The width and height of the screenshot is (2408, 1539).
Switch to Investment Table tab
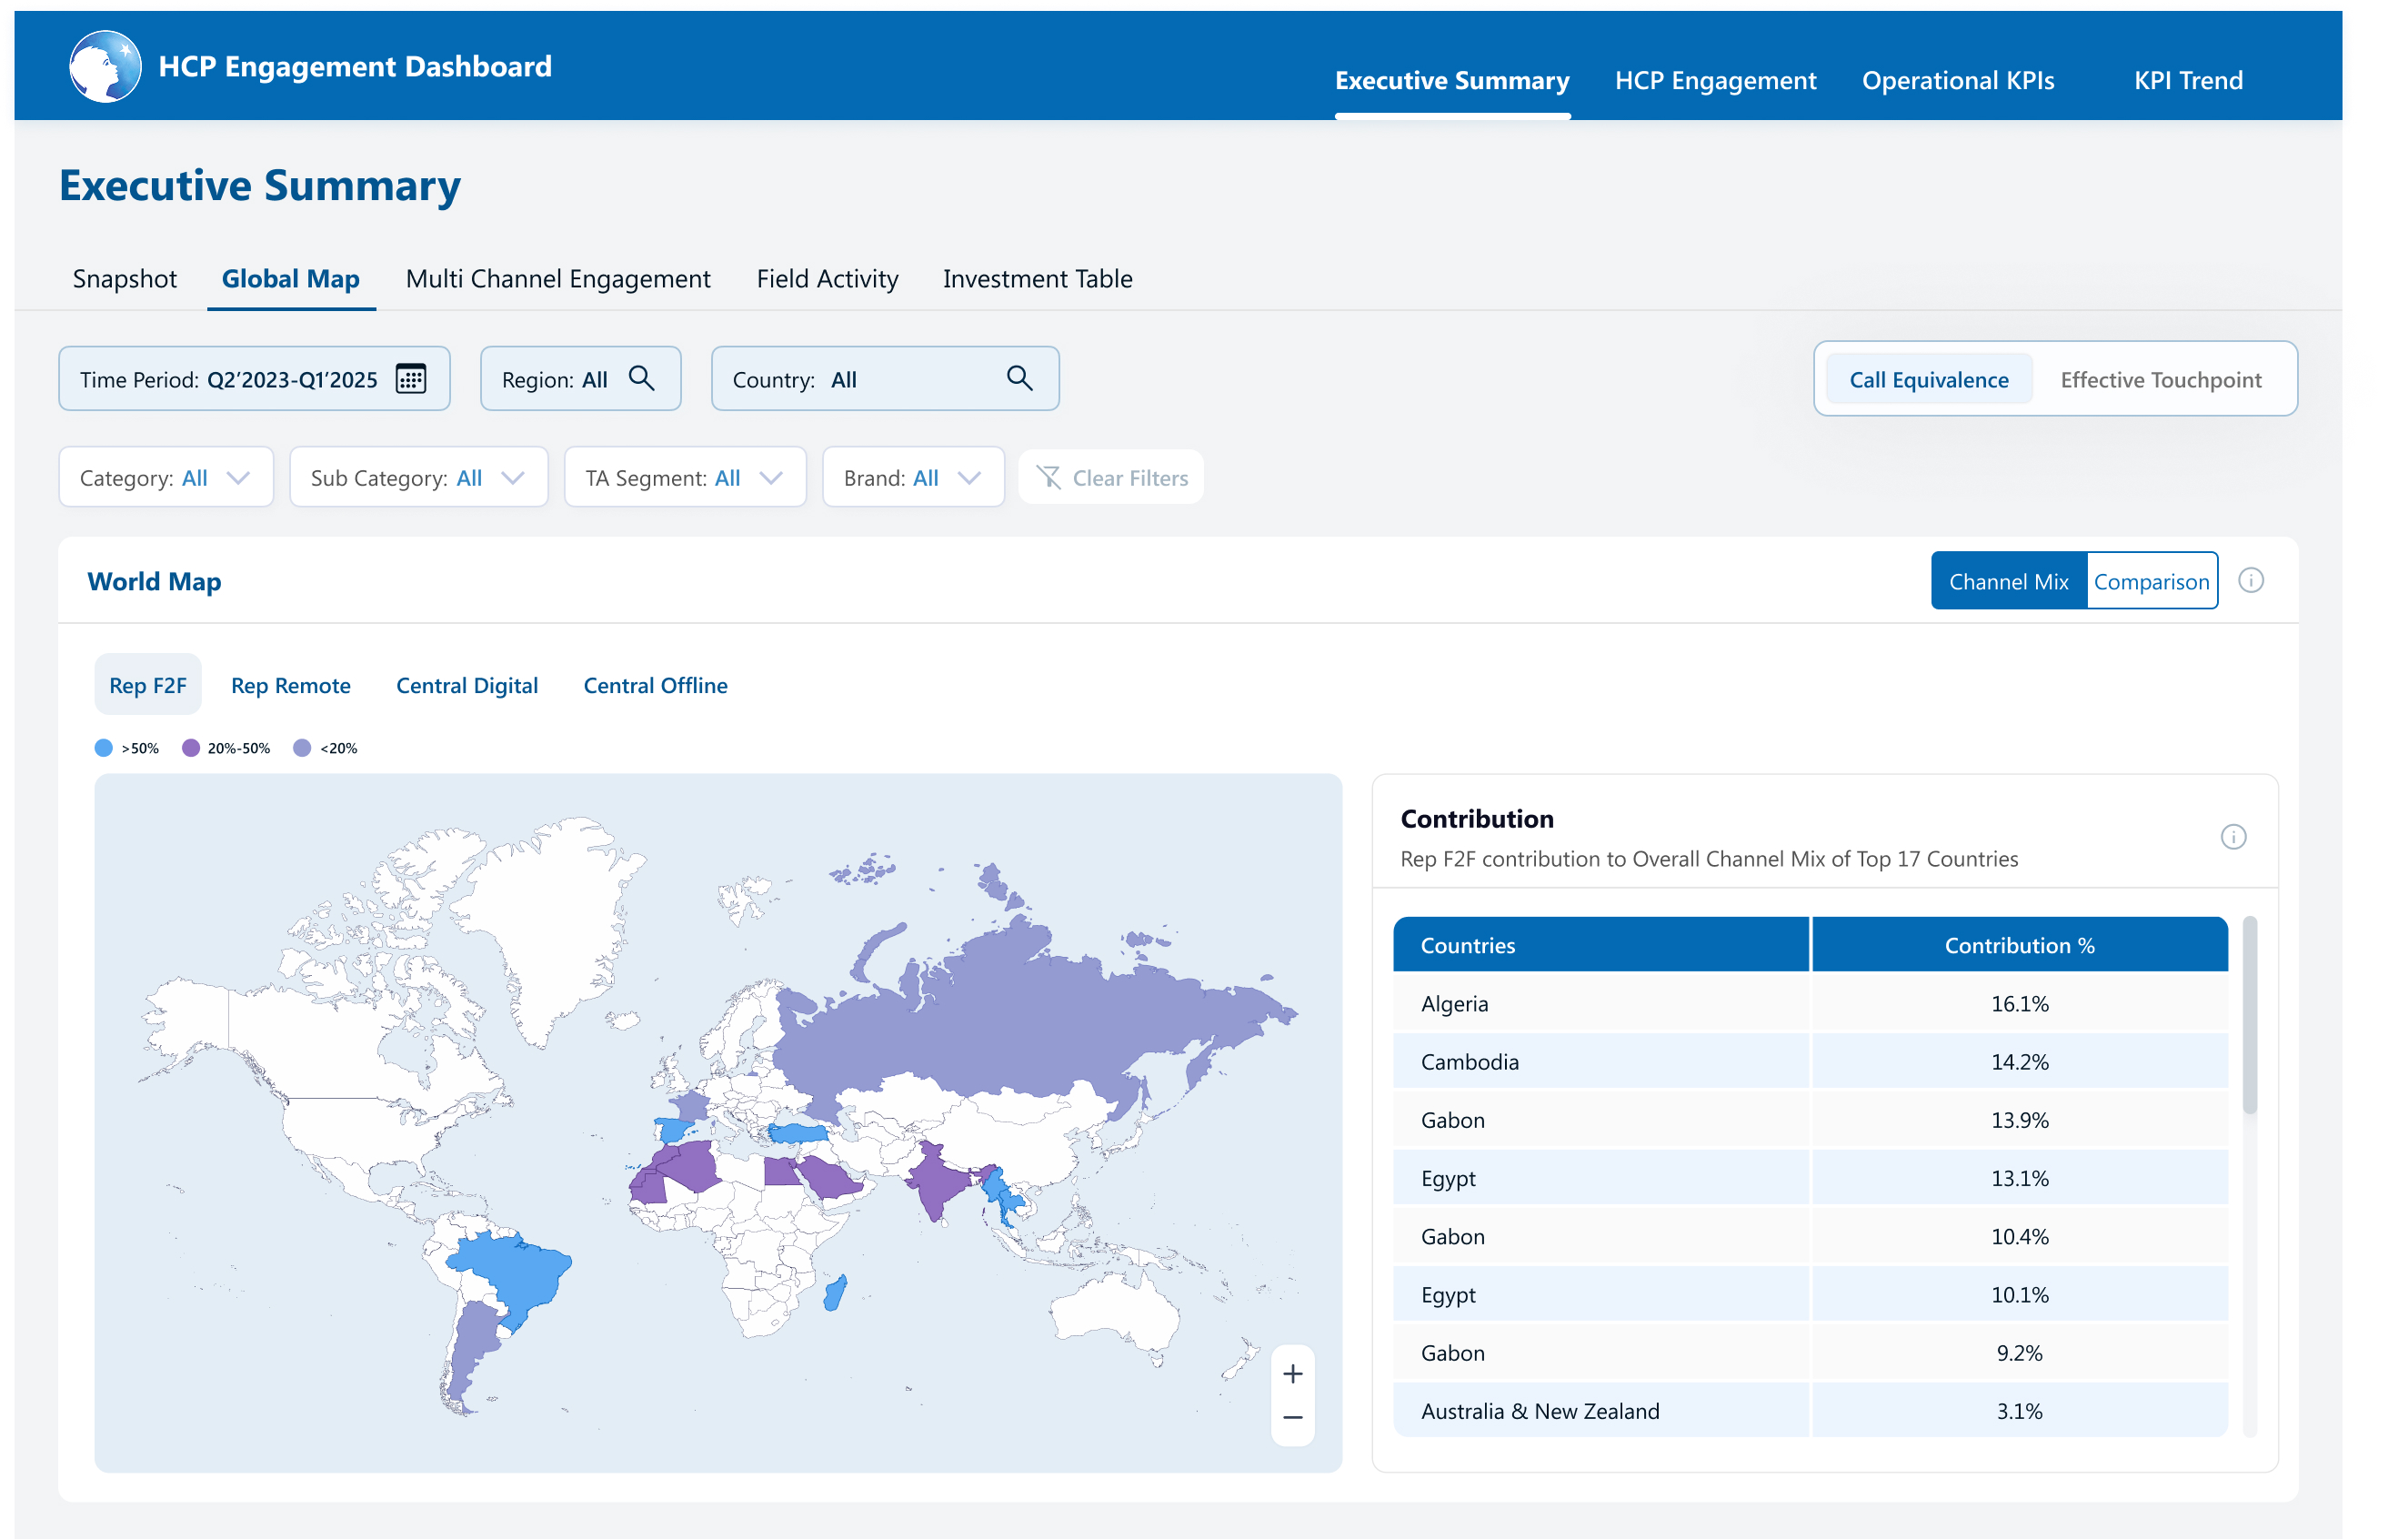point(1037,279)
